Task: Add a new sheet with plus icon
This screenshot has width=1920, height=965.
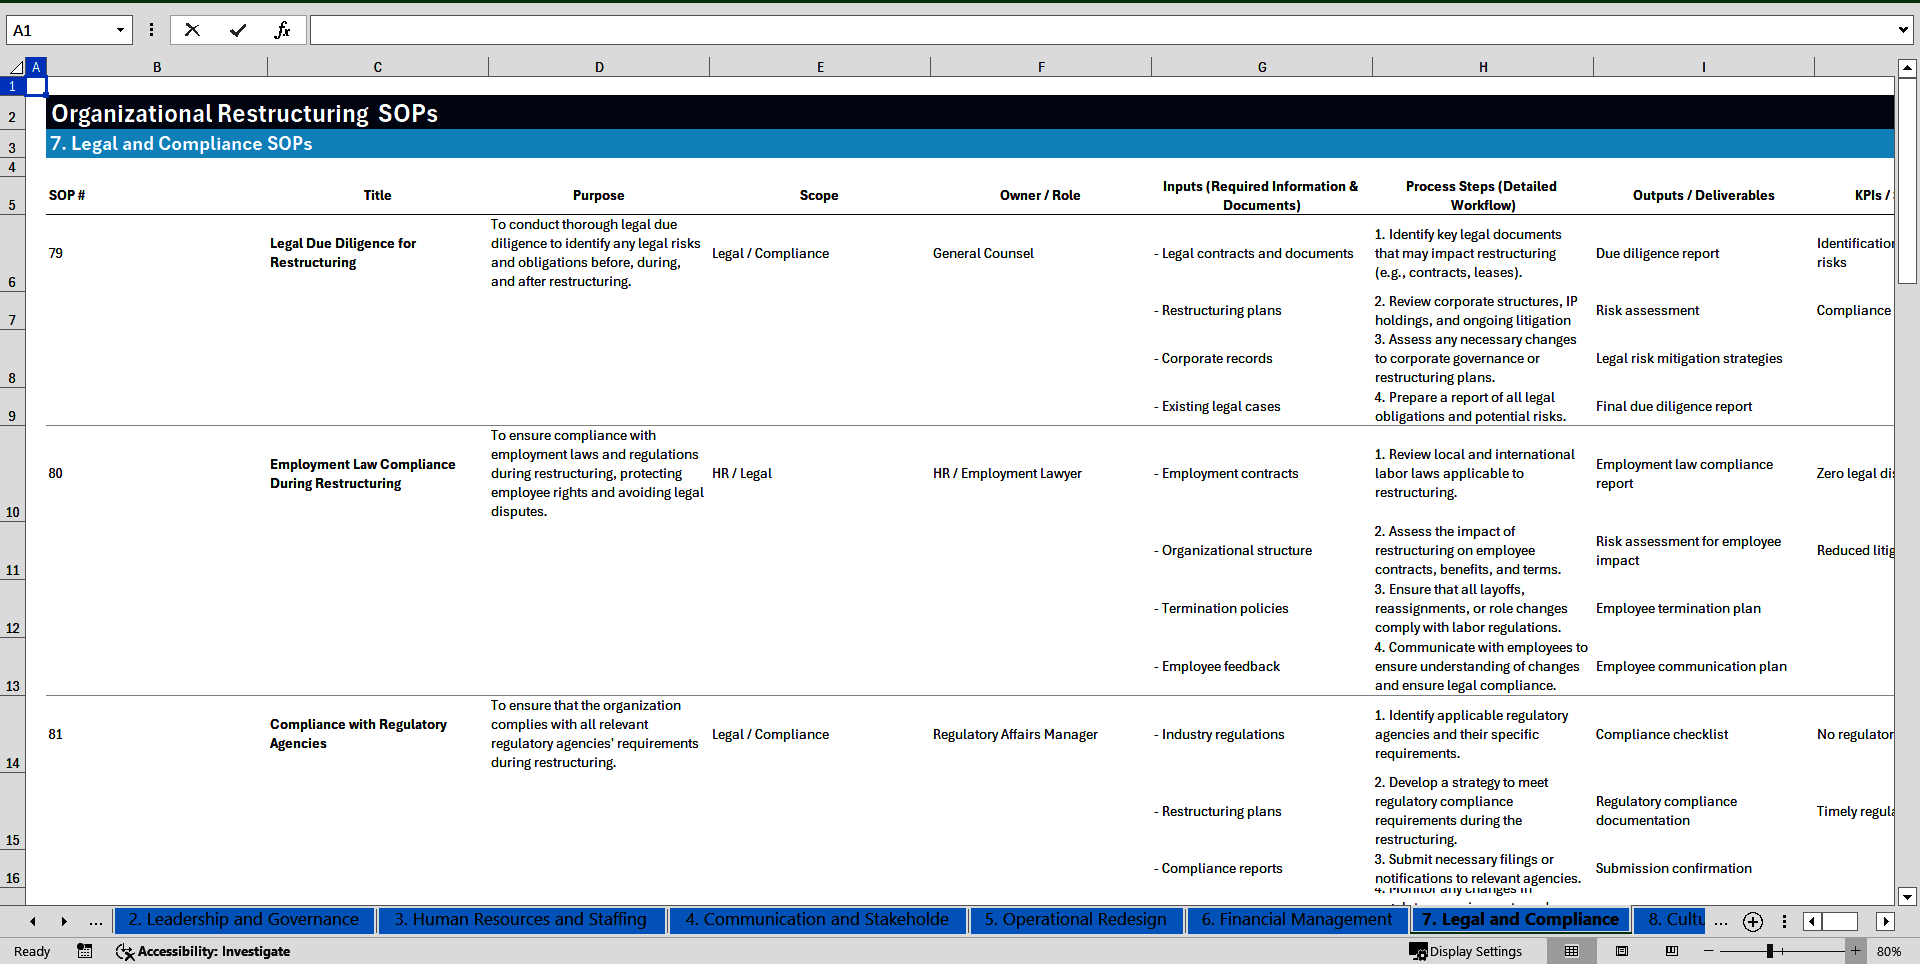Action: pyautogui.click(x=1752, y=921)
